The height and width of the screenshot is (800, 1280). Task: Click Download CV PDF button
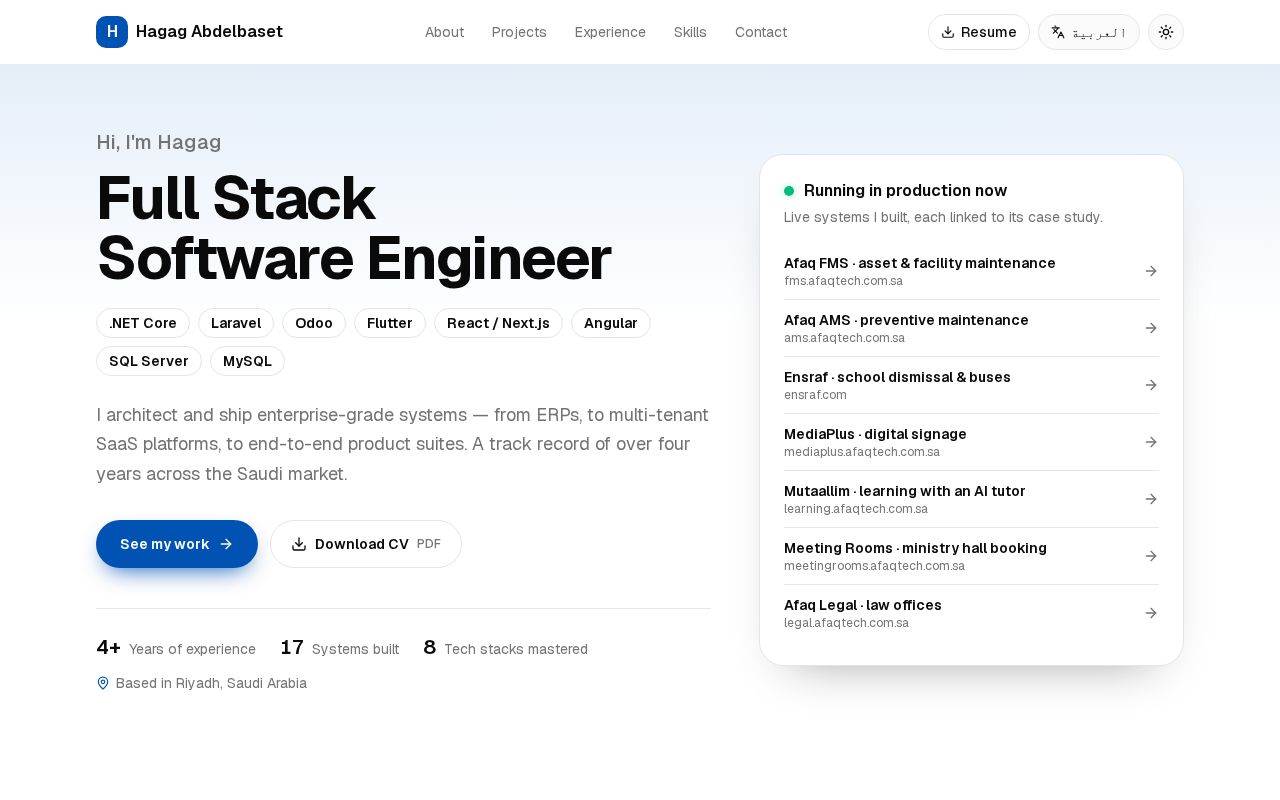(366, 544)
